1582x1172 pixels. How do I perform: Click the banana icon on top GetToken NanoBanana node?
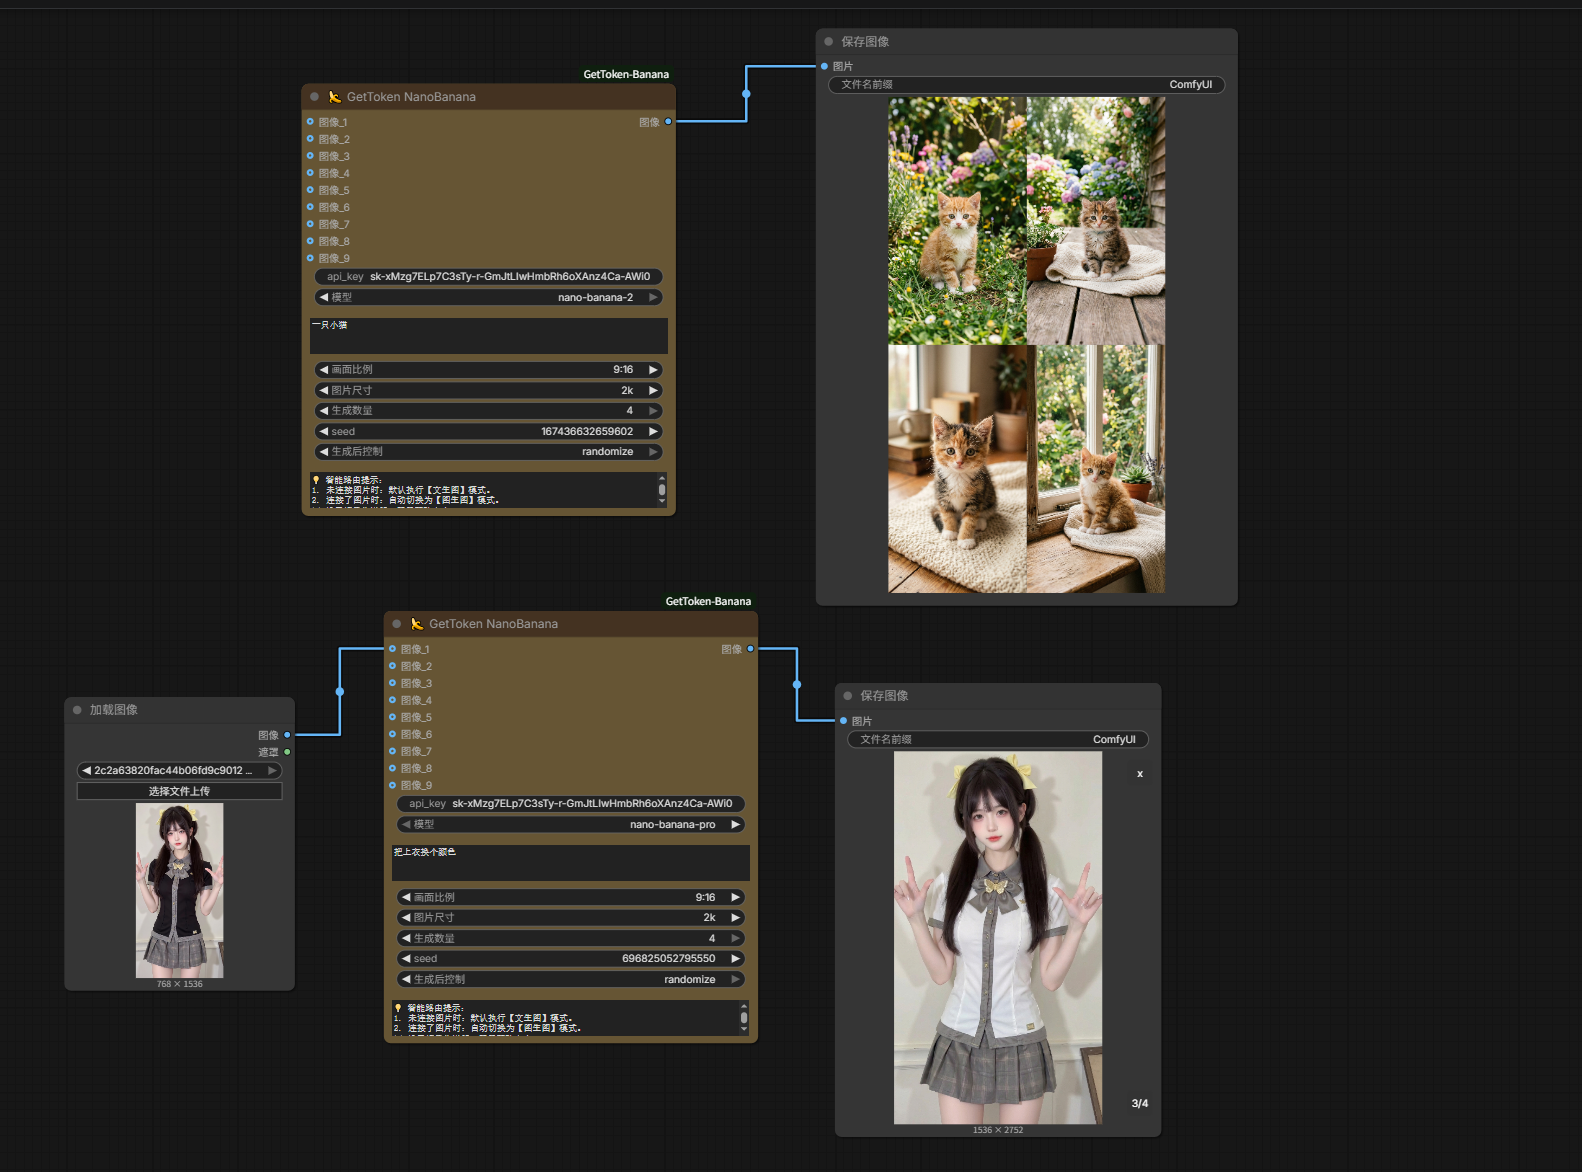coord(335,97)
